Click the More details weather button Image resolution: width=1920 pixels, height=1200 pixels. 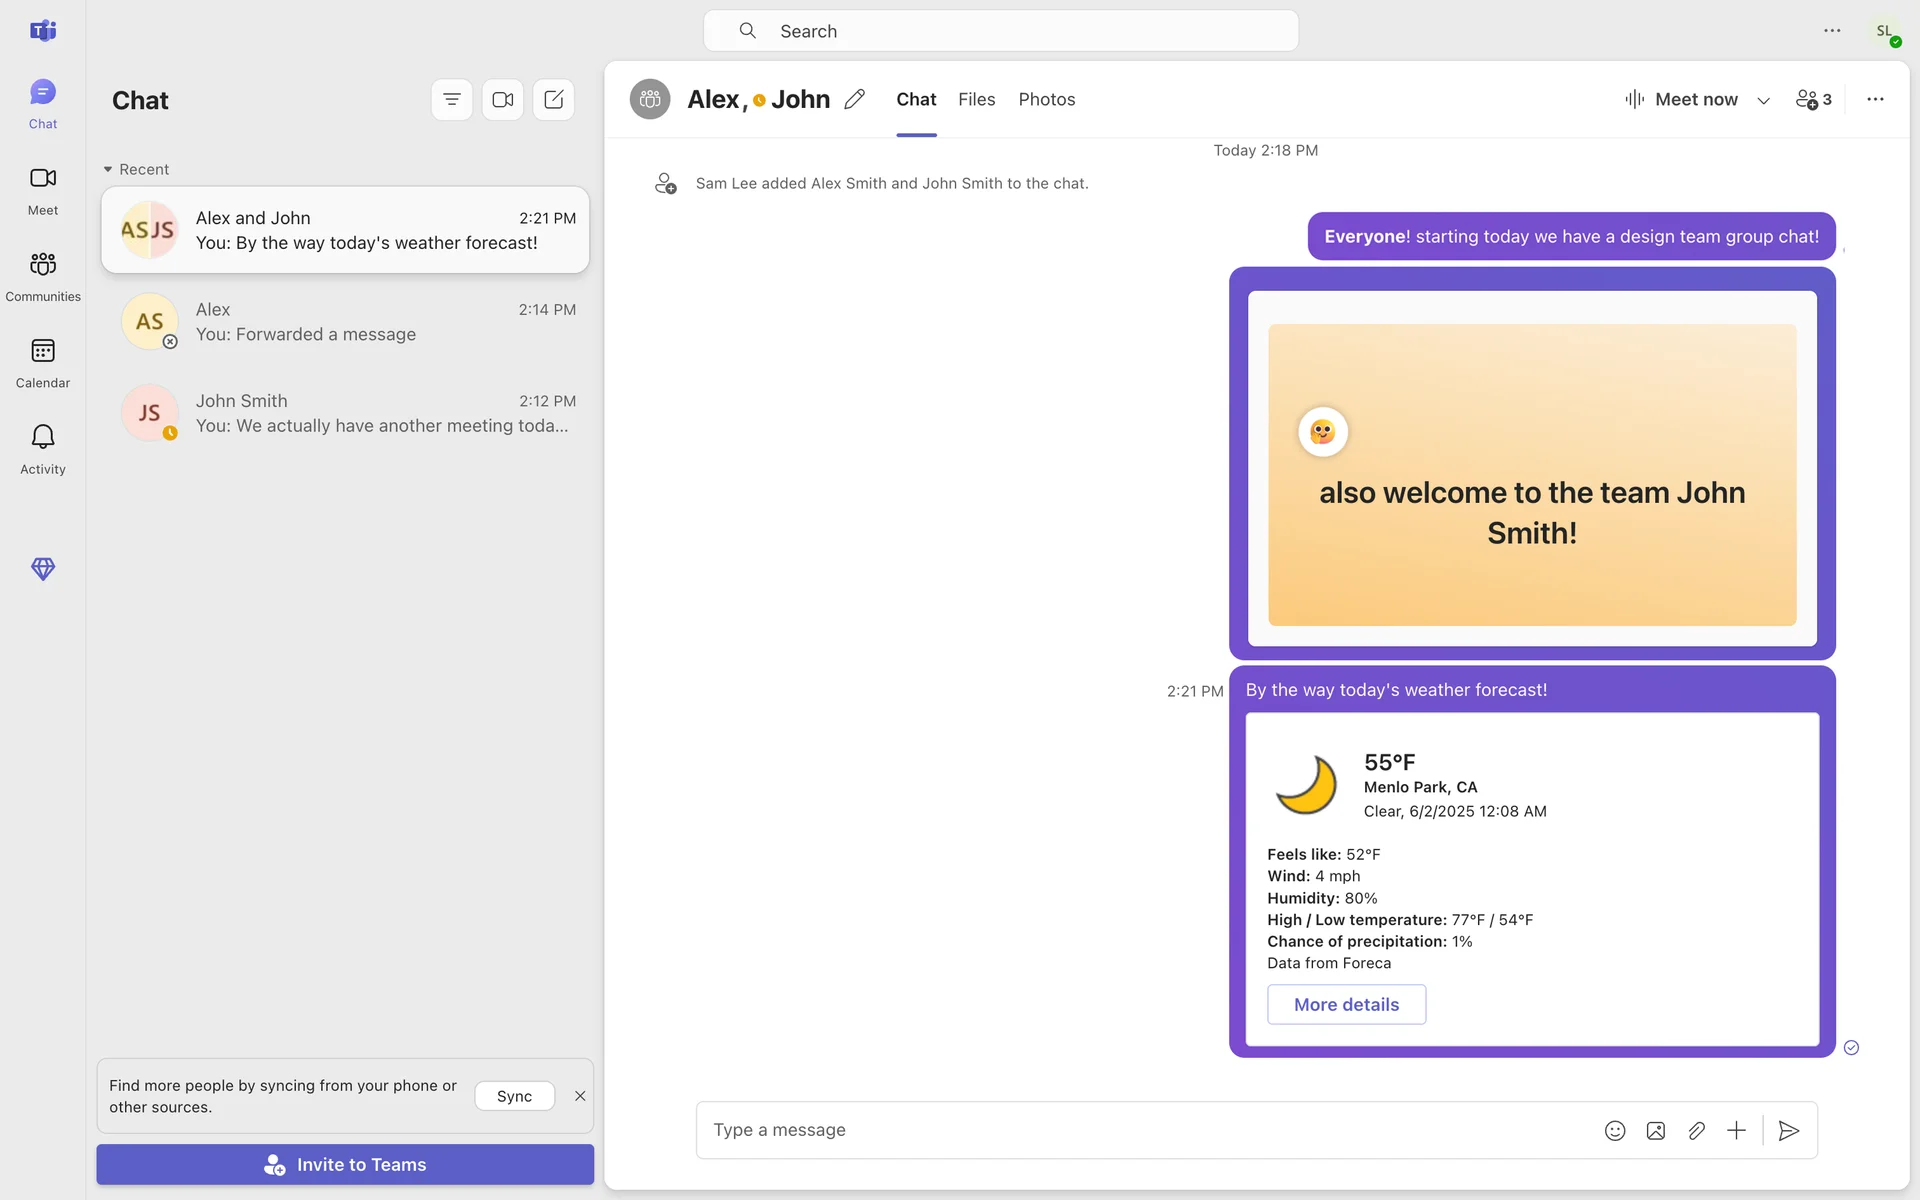pyautogui.click(x=1346, y=1004)
